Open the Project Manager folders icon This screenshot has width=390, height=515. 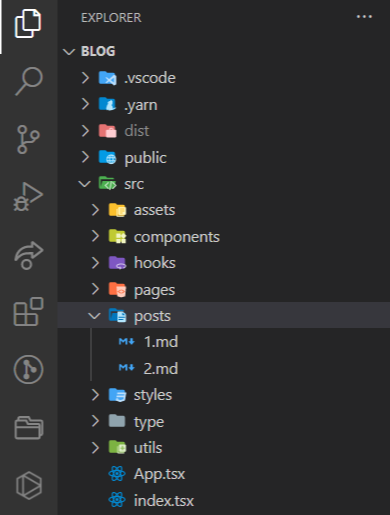(29, 427)
